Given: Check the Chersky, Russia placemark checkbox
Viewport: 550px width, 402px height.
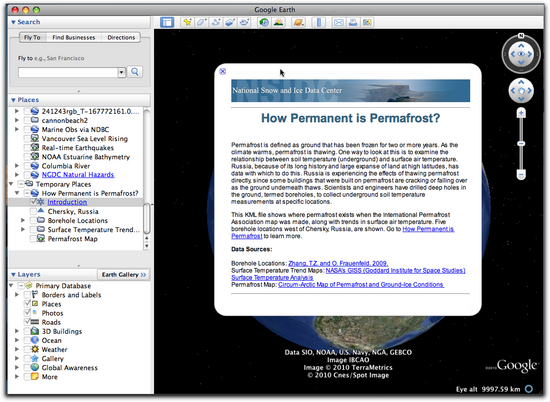Looking at the screenshot, I should coord(33,211).
